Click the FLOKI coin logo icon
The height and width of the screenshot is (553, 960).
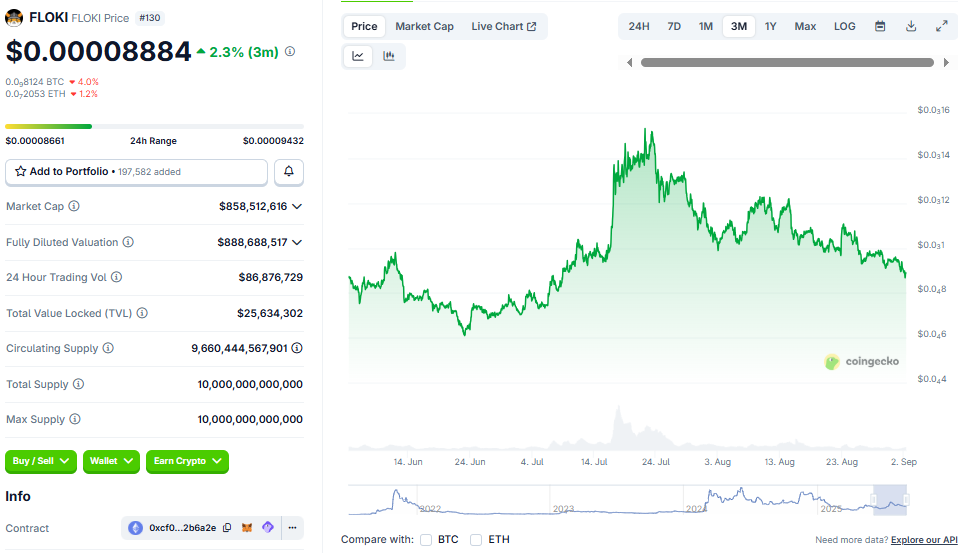tap(14, 18)
